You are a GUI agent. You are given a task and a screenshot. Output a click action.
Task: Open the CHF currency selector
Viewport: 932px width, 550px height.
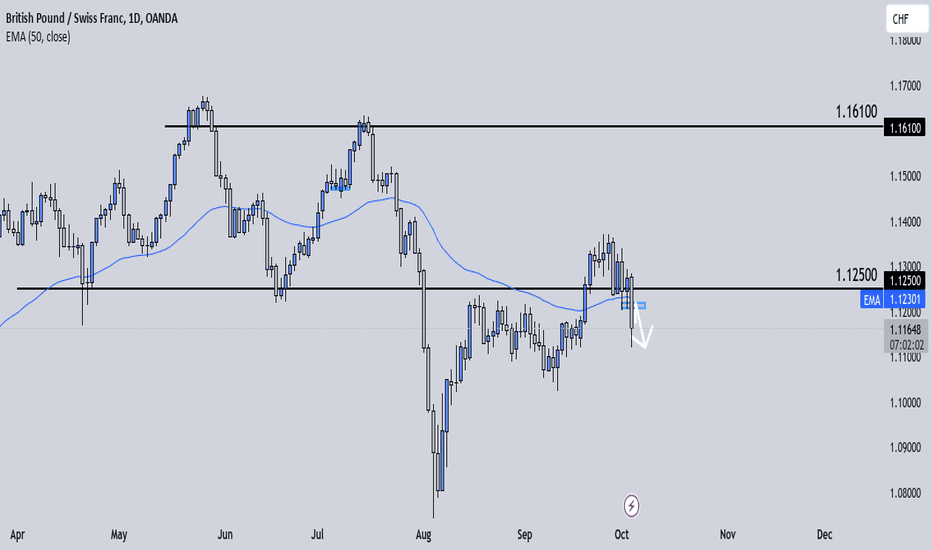click(x=906, y=19)
